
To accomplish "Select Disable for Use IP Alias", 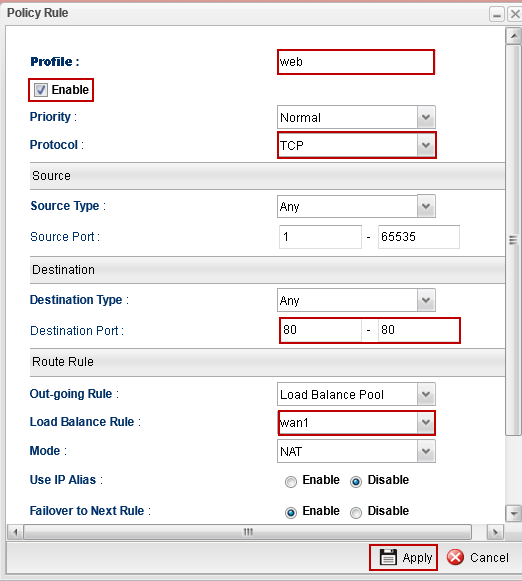I will coord(356,481).
